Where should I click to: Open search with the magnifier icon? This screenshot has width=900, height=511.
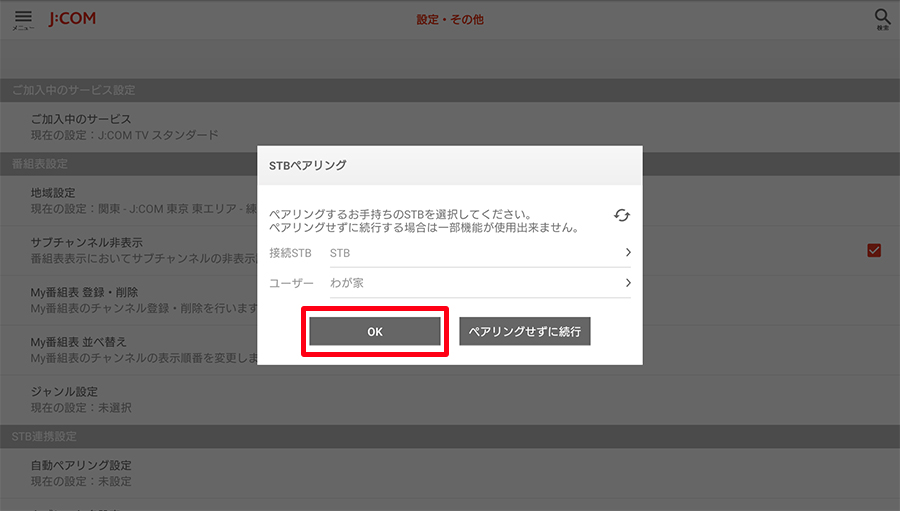(882, 20)
